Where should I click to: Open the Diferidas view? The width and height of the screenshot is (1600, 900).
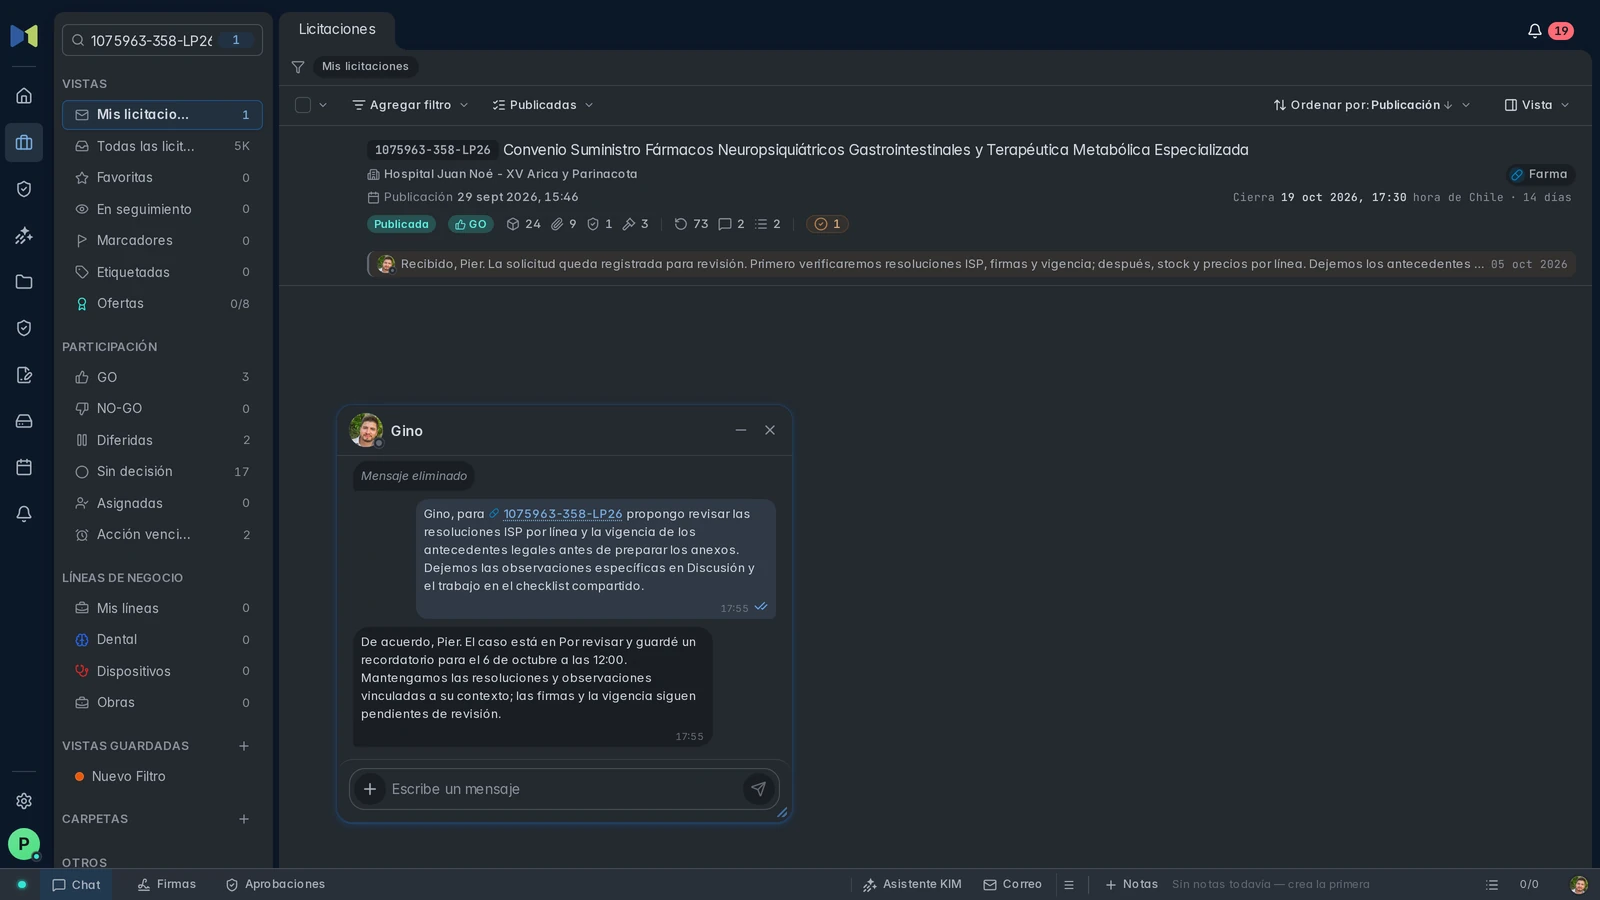click(x=162, y=440)
